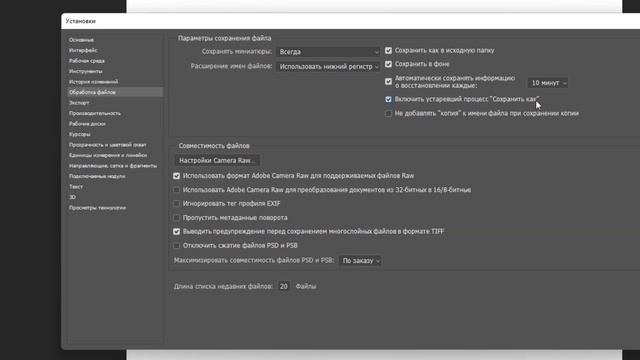640x360 pixels.
Task: Change the 10 минут autosave interval dropdown
Action: coord(548,83)
